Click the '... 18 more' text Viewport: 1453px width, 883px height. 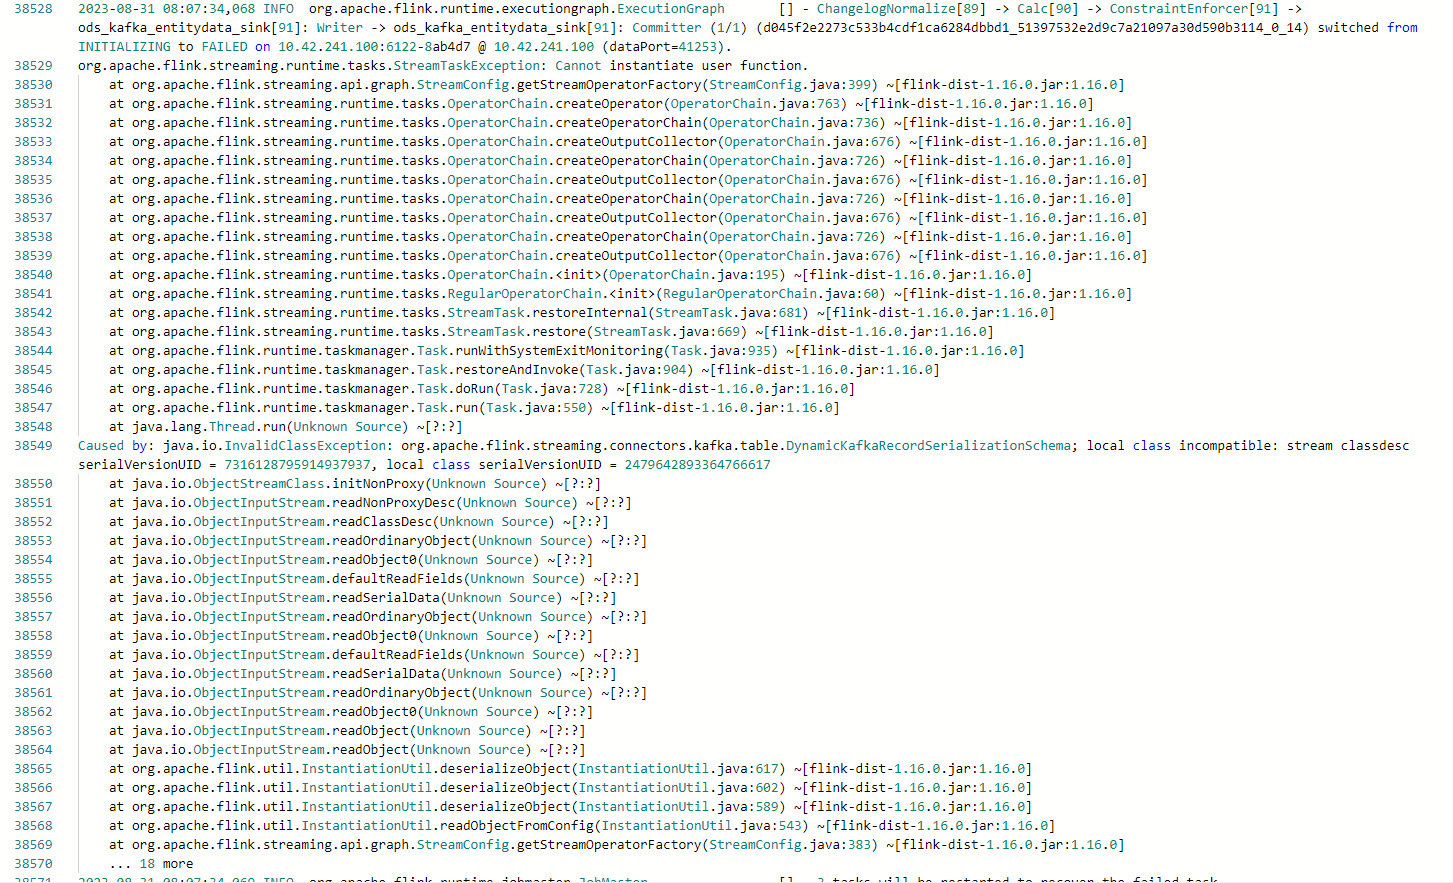point(151,864)
